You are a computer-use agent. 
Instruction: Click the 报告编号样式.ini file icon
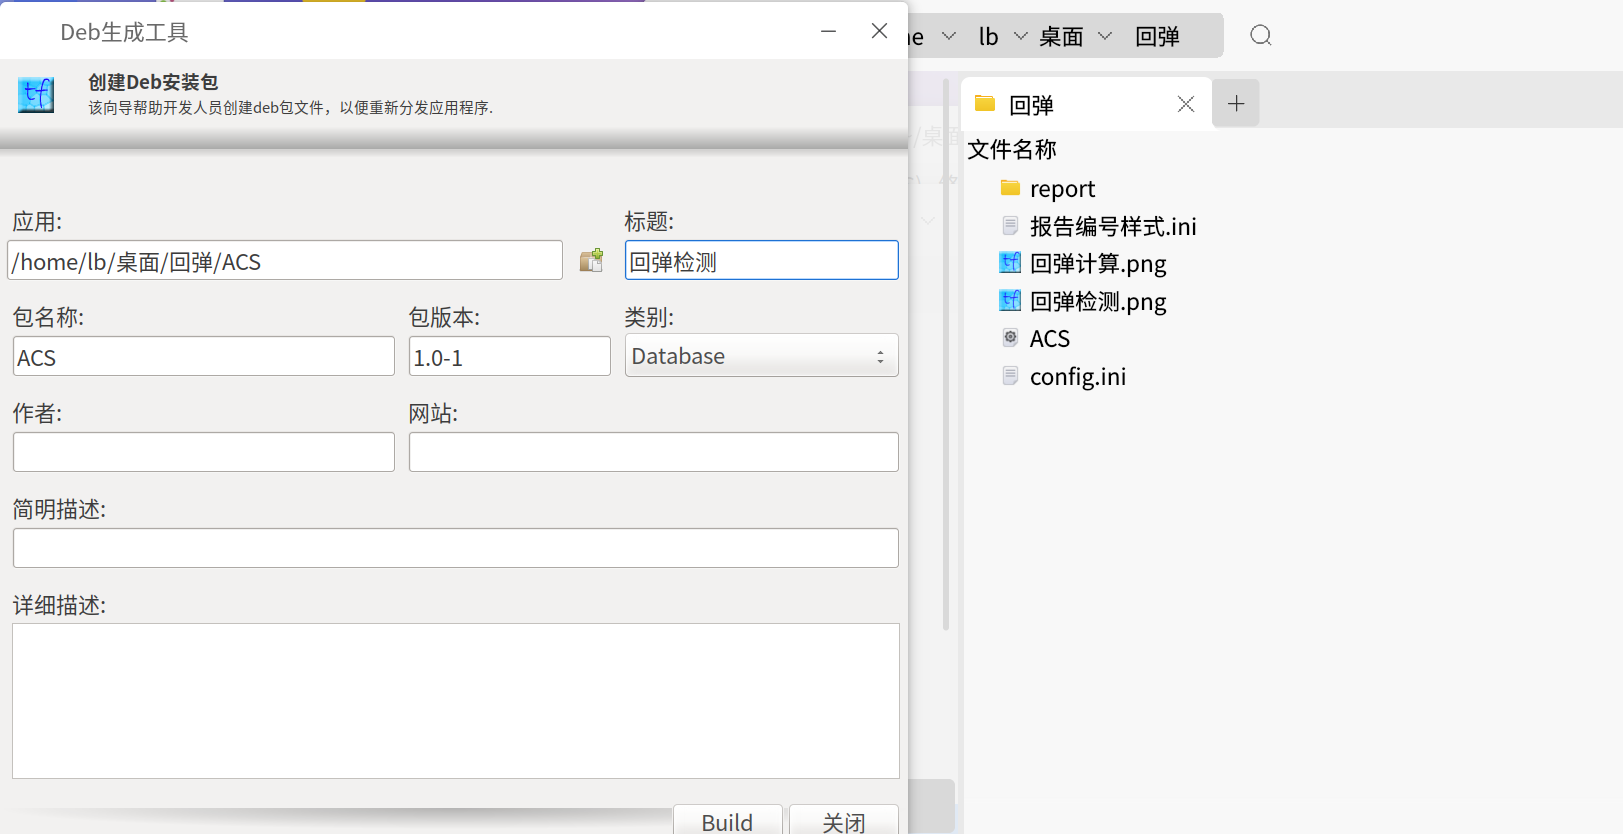1010,226
